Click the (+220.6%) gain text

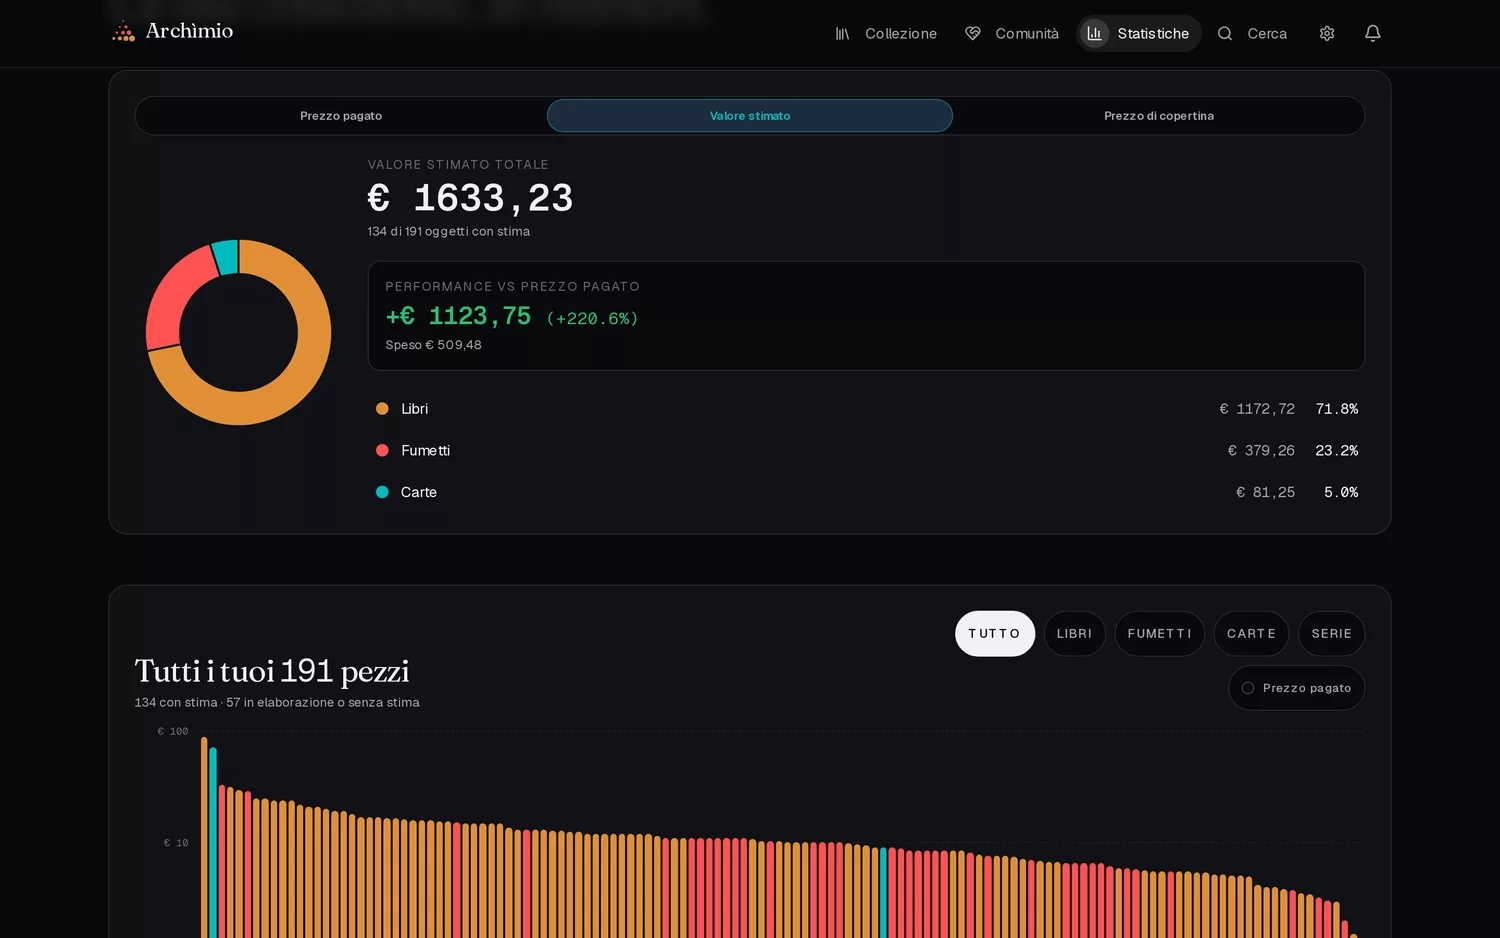[592, 318]
